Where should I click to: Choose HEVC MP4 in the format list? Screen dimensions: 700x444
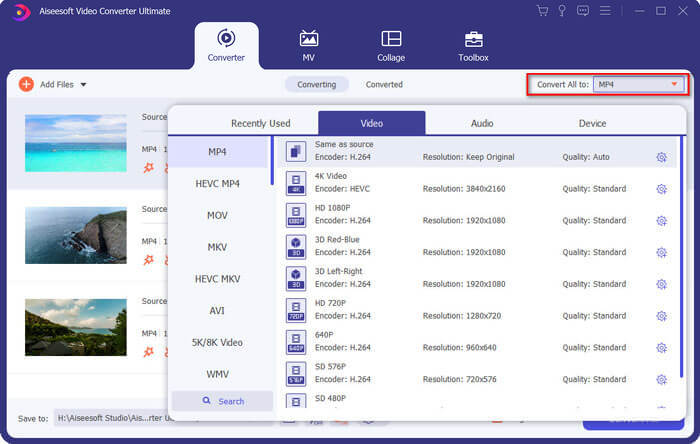pyautogui.click(x=217, y=183)
